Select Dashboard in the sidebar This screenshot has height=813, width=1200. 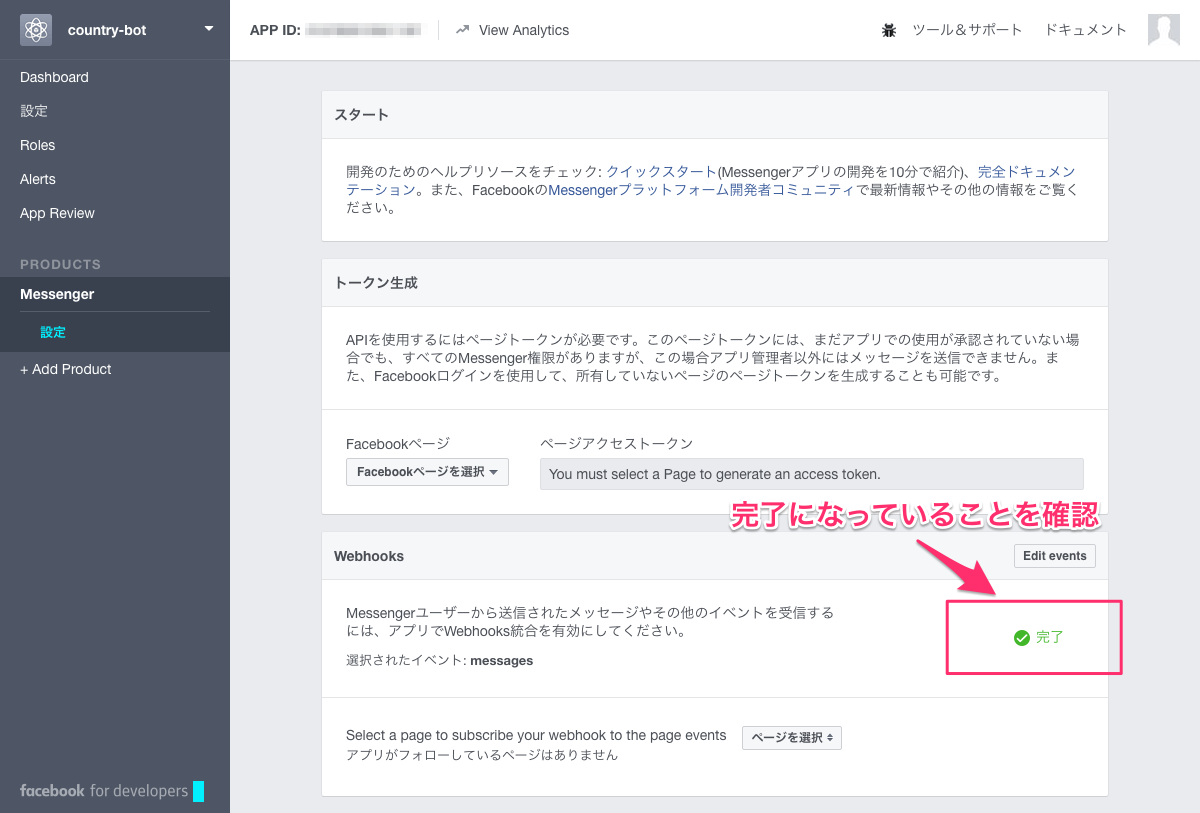click(54, 77)
